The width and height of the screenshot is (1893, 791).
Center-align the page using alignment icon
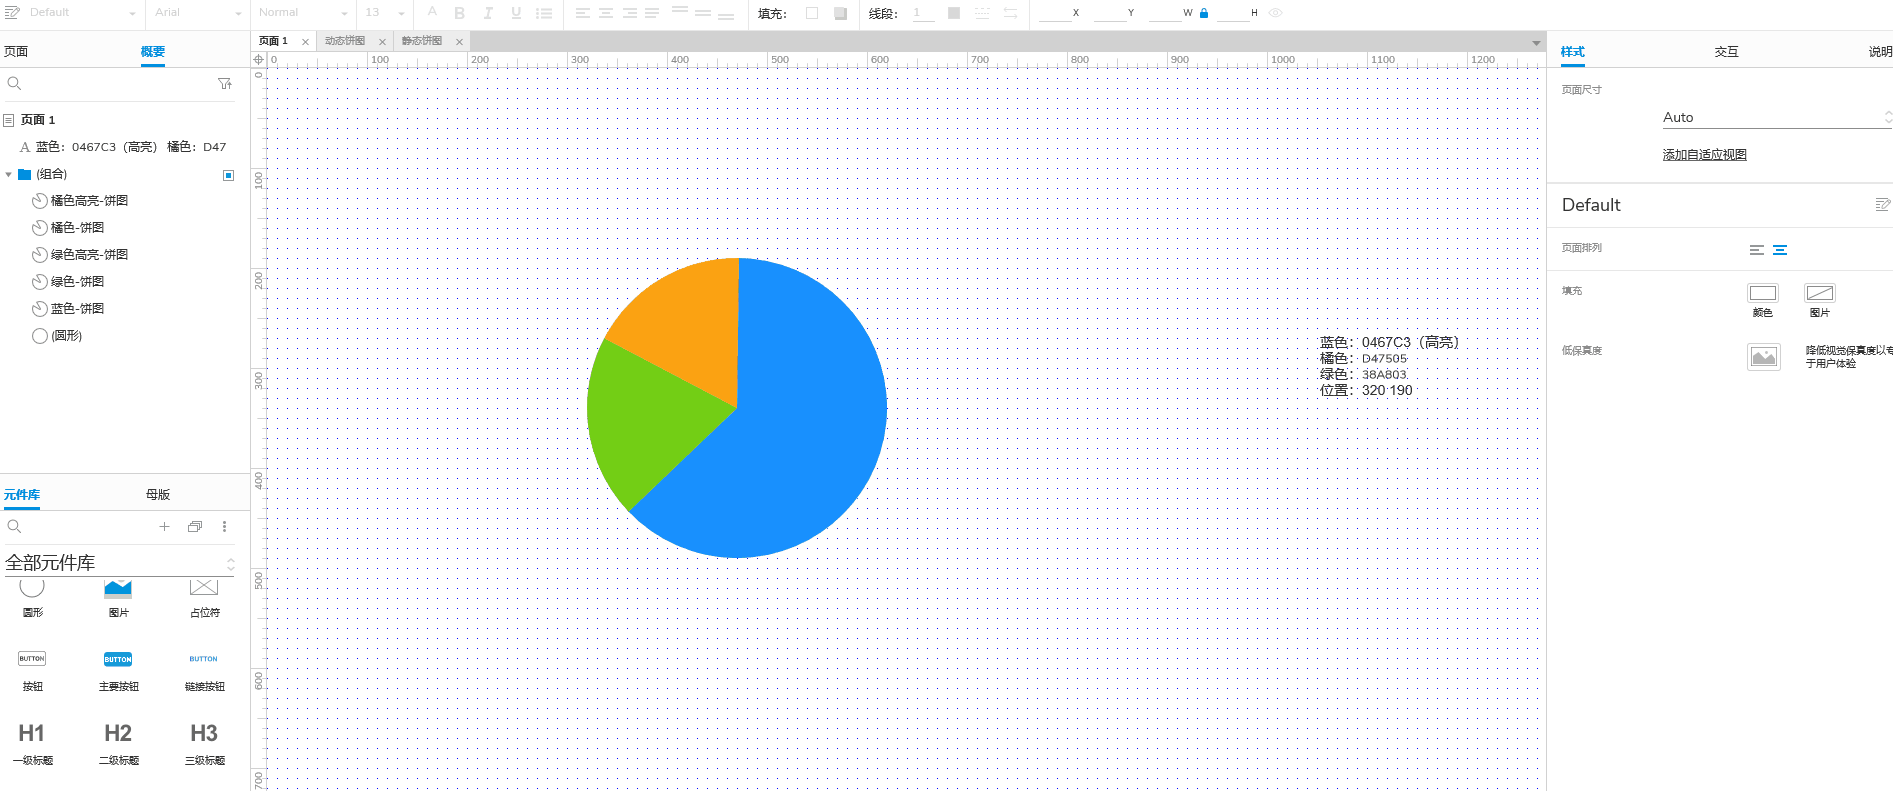1780,250
